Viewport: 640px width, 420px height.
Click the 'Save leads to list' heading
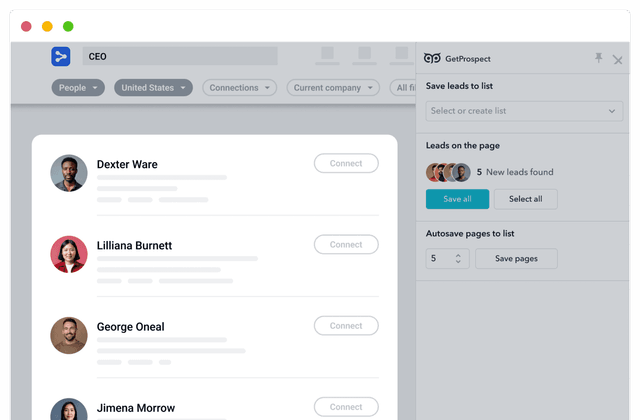(459, 86)
